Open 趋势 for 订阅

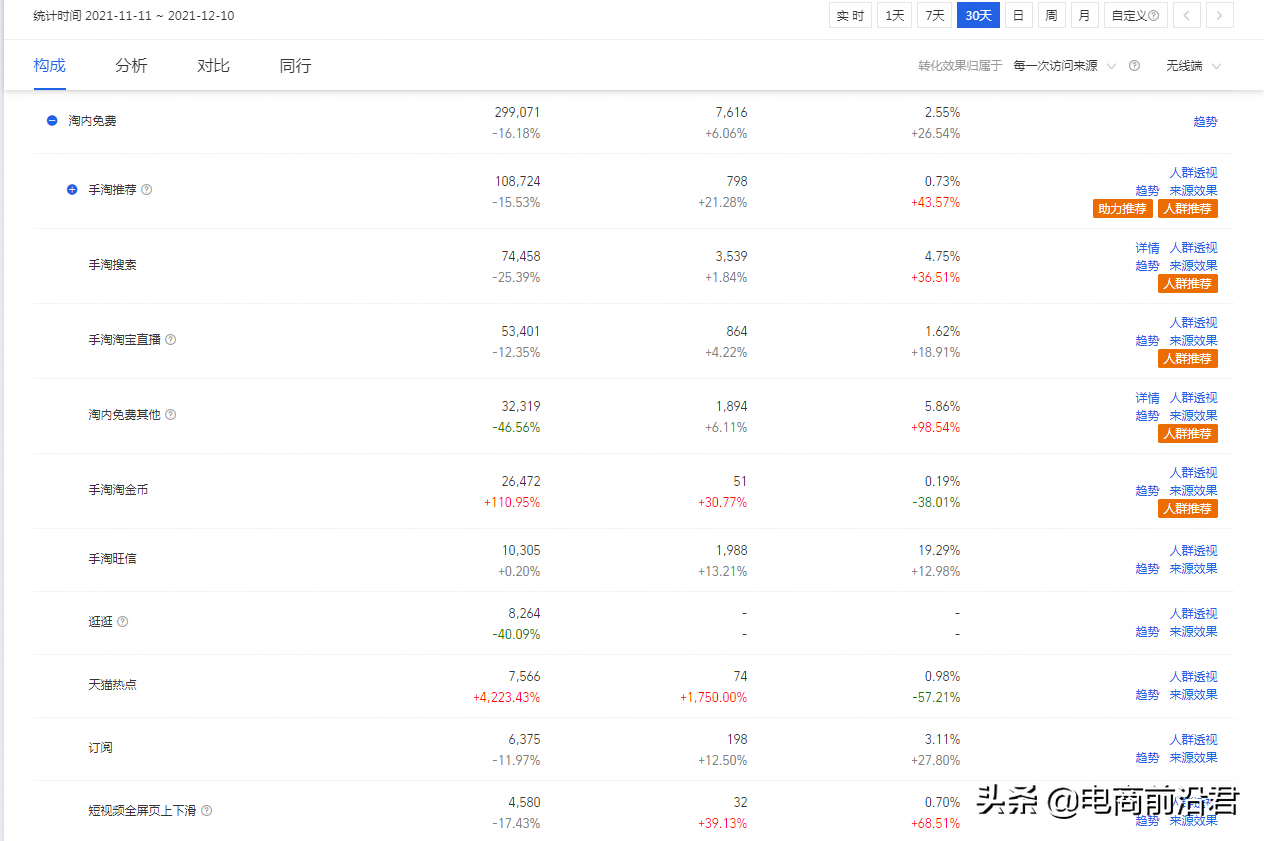pyautogui.click(x=1147, y=758)
